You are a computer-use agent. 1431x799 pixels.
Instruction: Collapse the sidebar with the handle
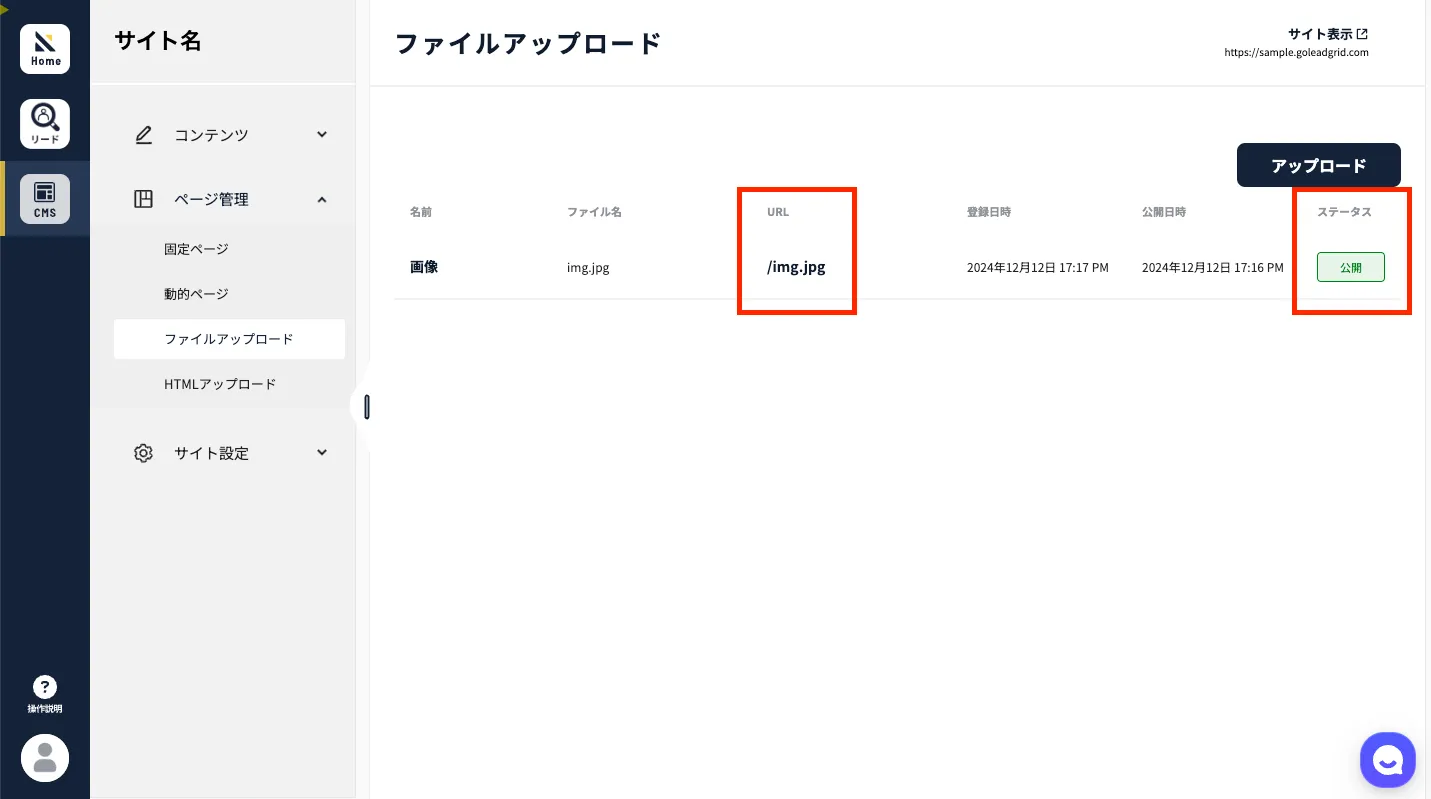pyautogui.click(x=367, y=407)
